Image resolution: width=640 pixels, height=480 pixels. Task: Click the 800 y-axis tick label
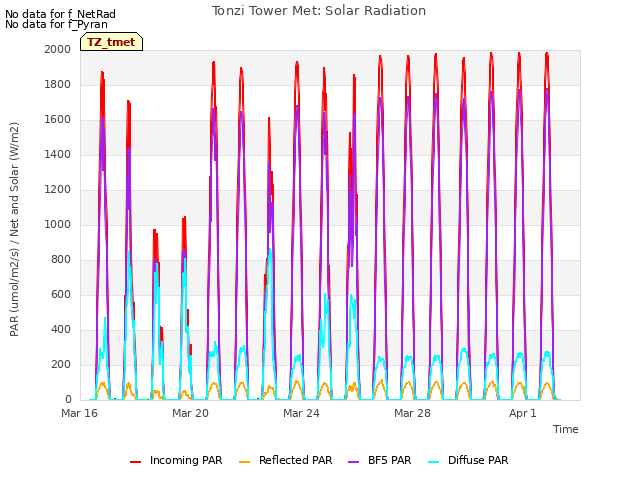point(61,260)
